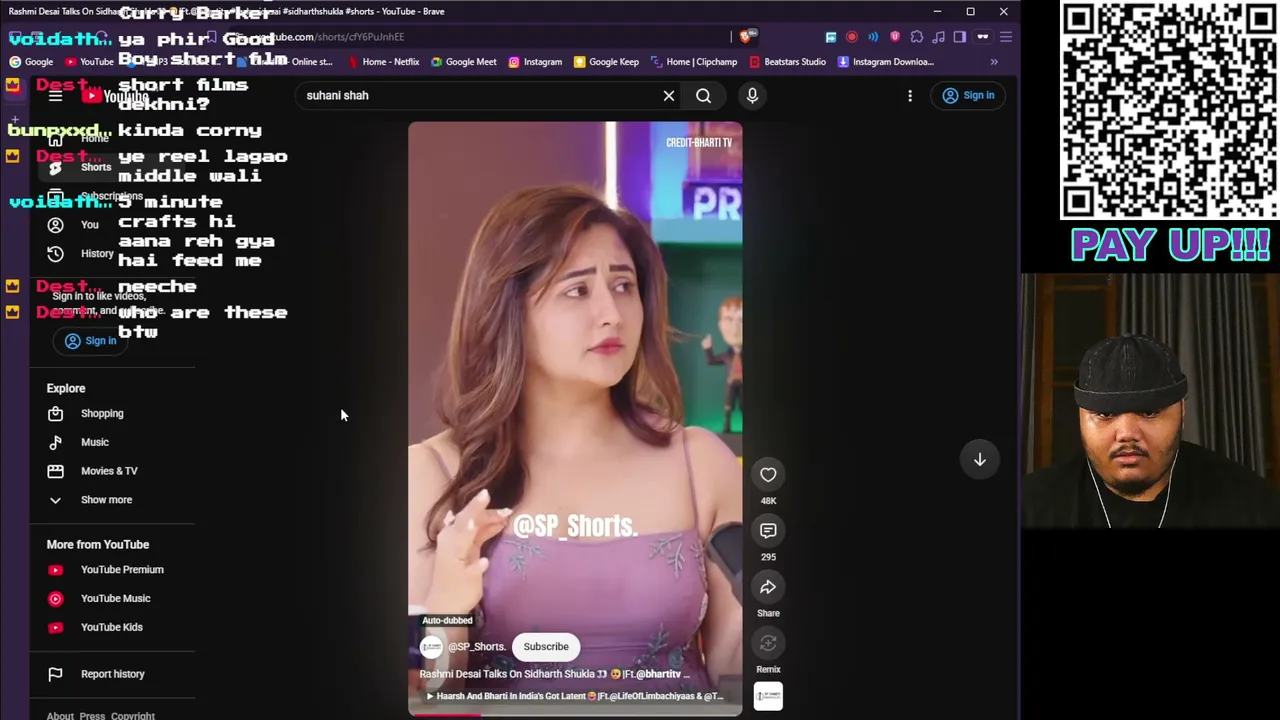Toggle the Brave sidebar panel
Viewport: 1280px width, 720px height.
pyautogui.click(x=960, y=37)
